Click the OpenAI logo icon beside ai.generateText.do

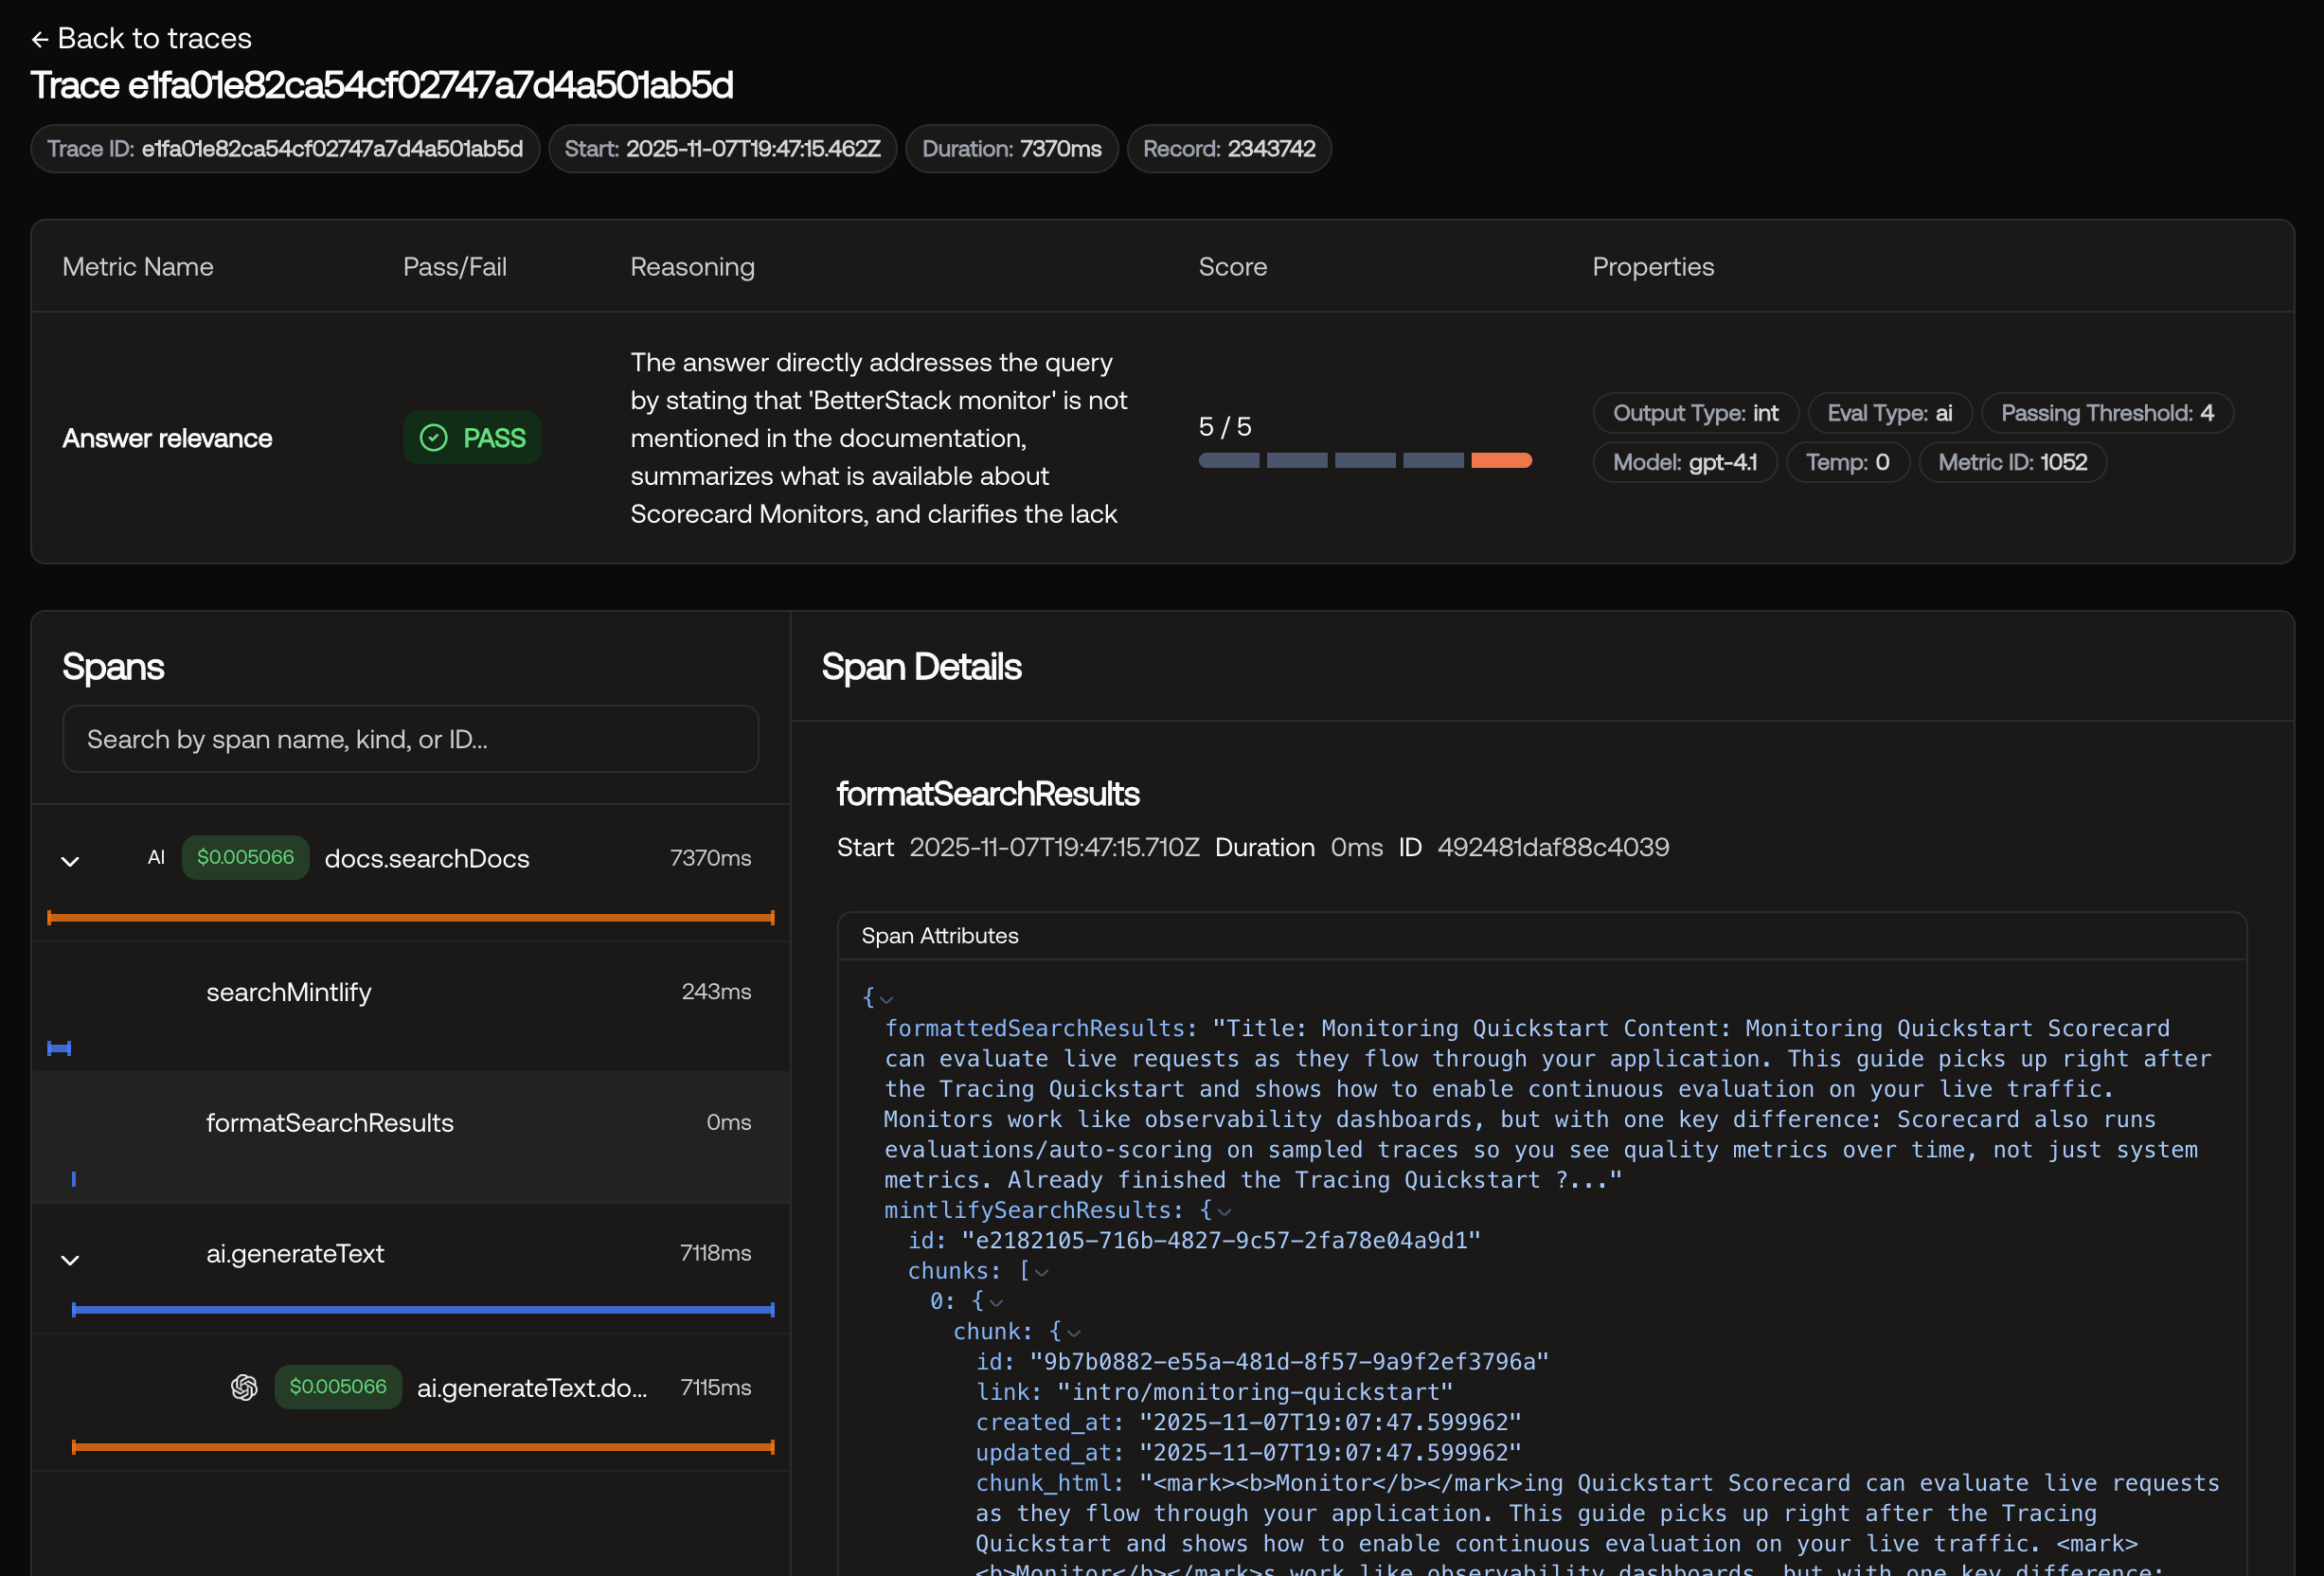[244, 1387]
